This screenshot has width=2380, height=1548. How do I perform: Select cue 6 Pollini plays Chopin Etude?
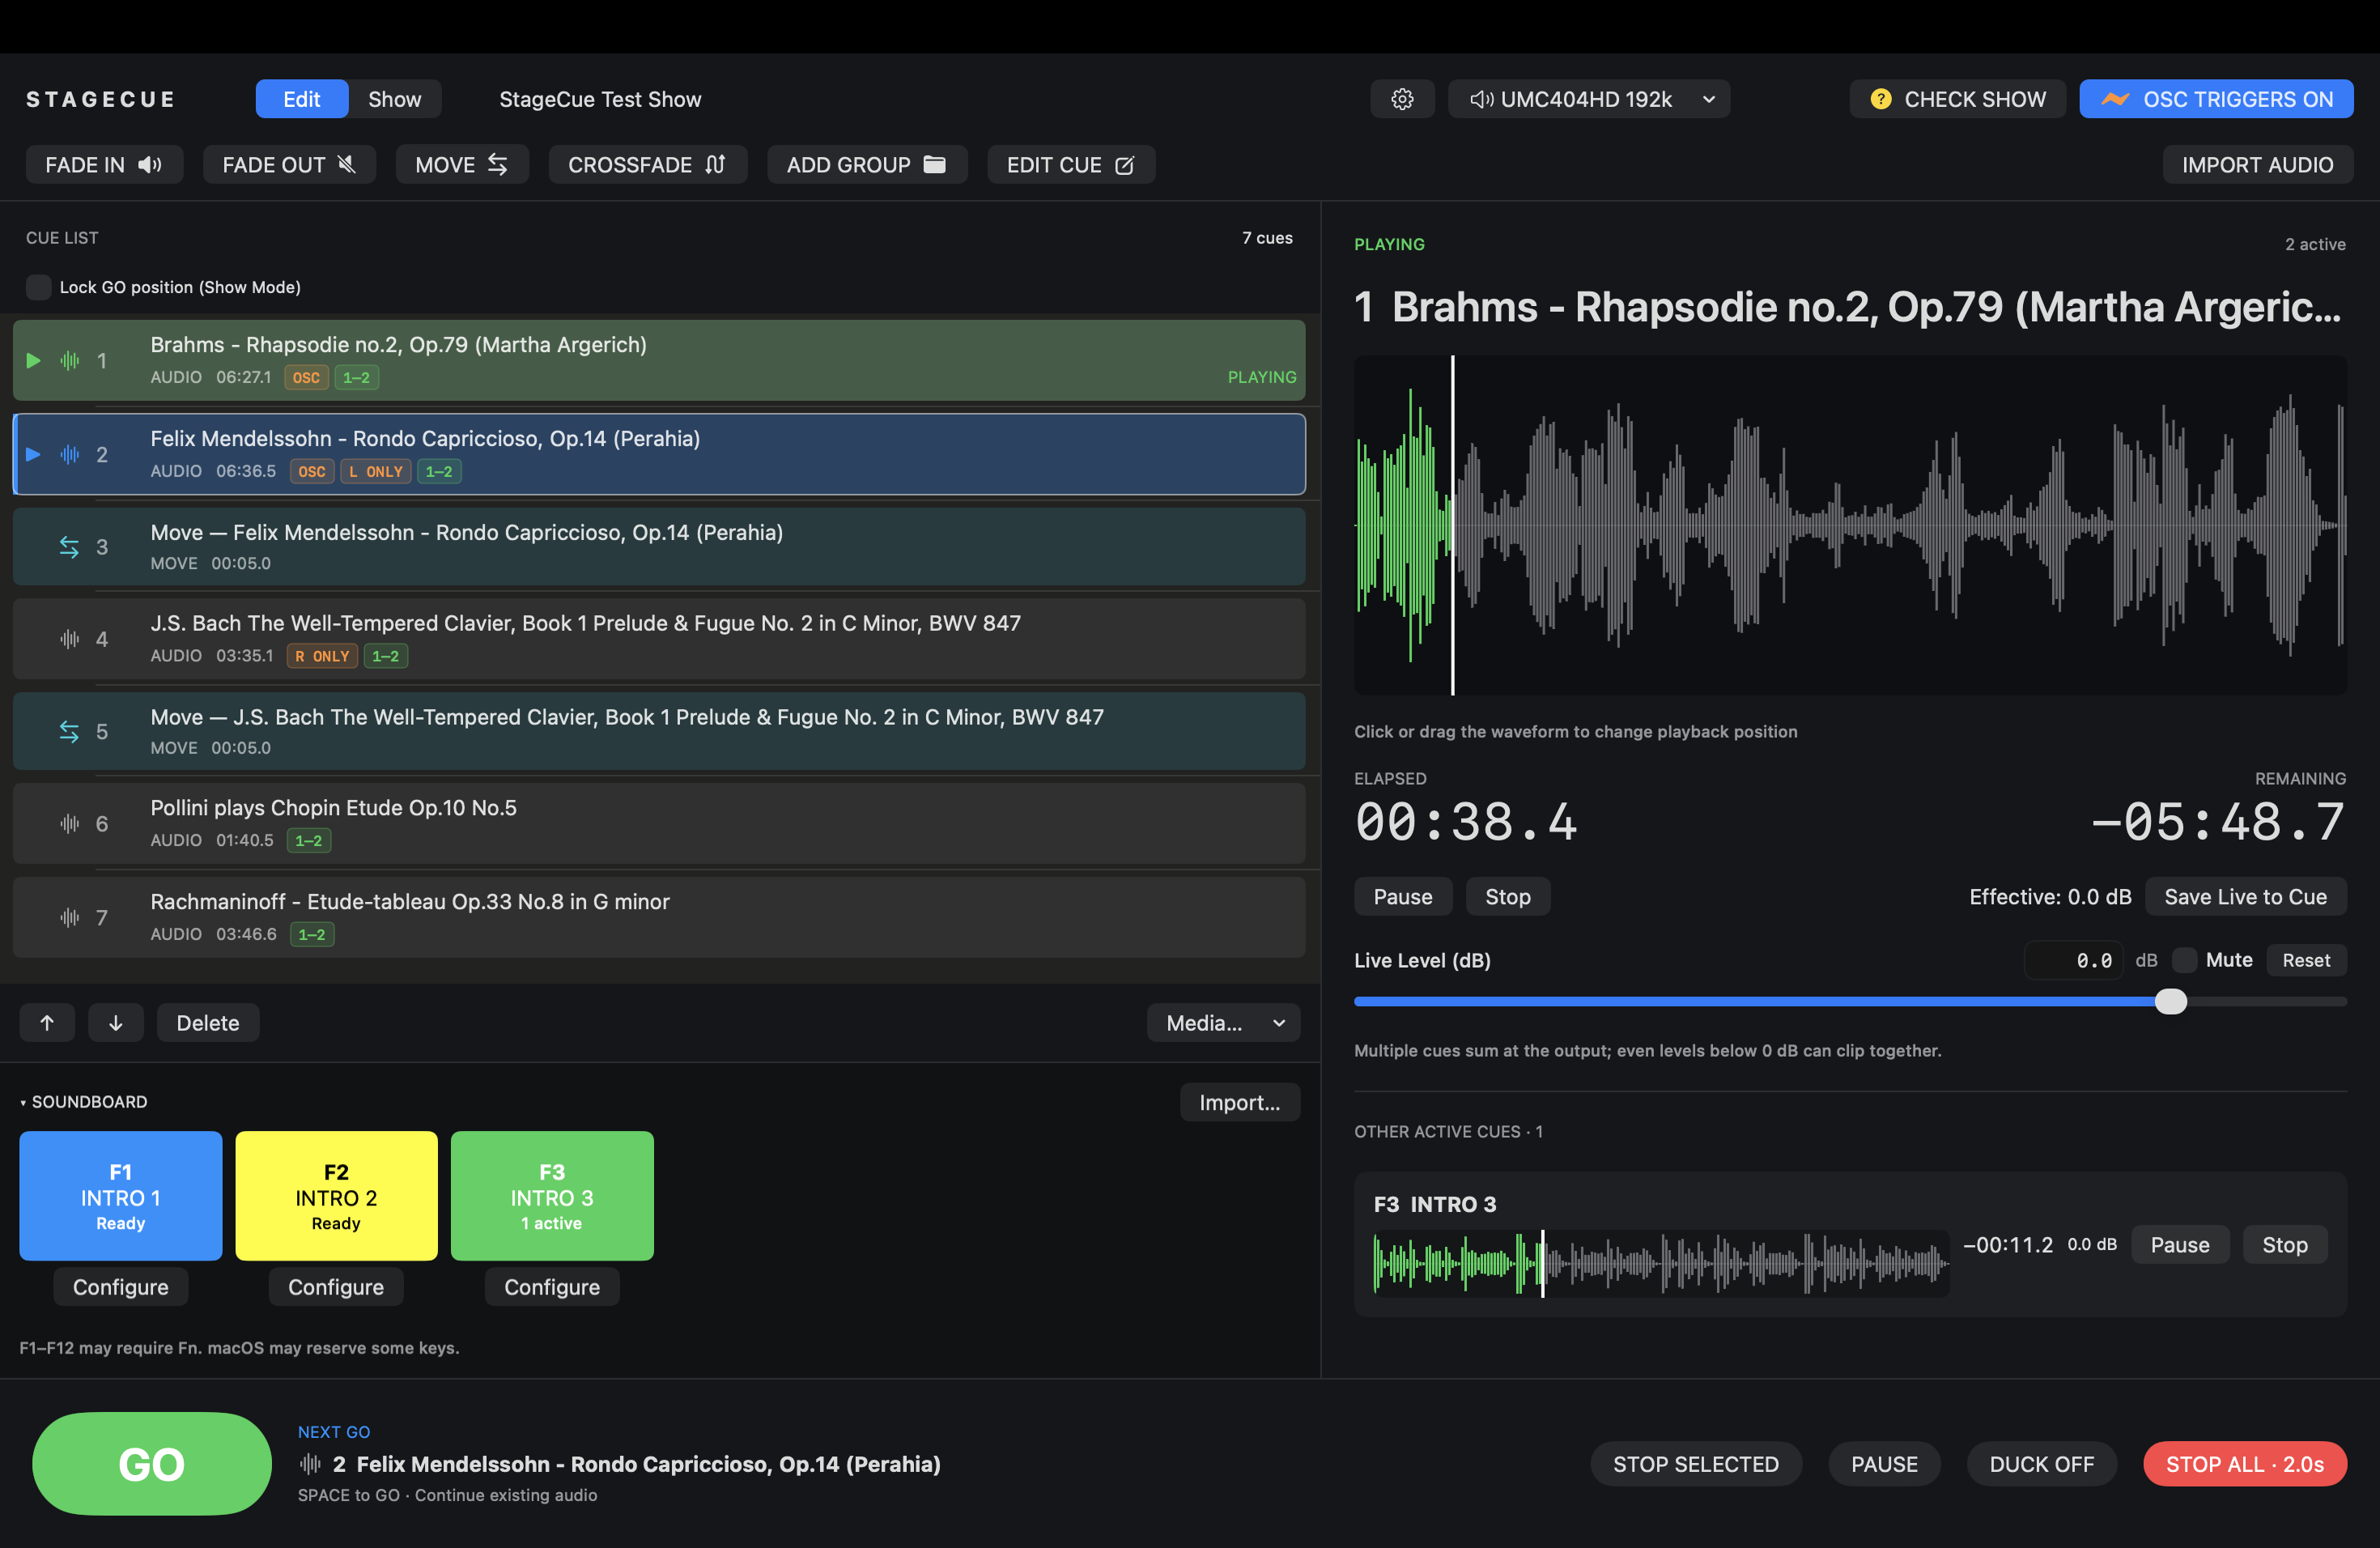click(659, 824)
